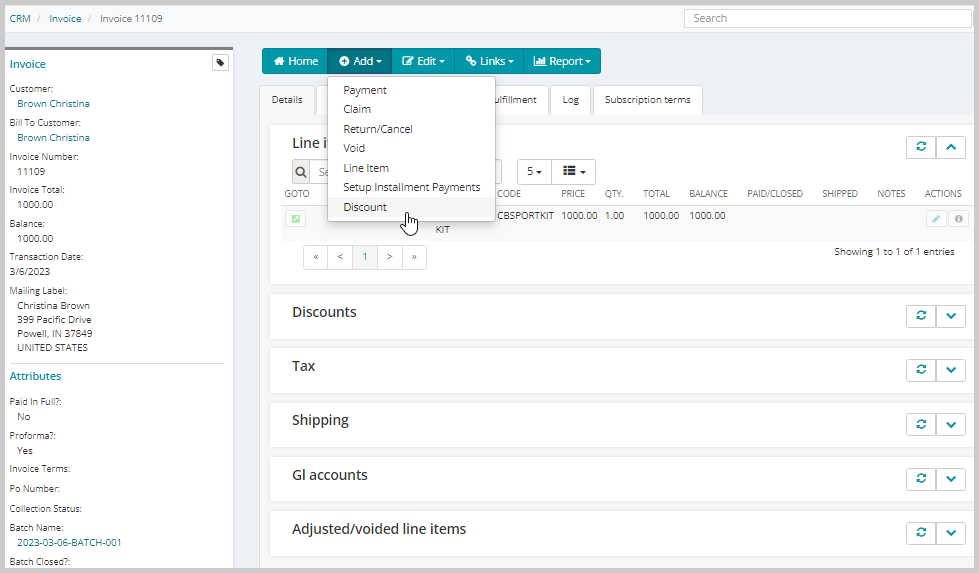Click the Add dropdown button
979x573 pixels.
pos(360,61)
